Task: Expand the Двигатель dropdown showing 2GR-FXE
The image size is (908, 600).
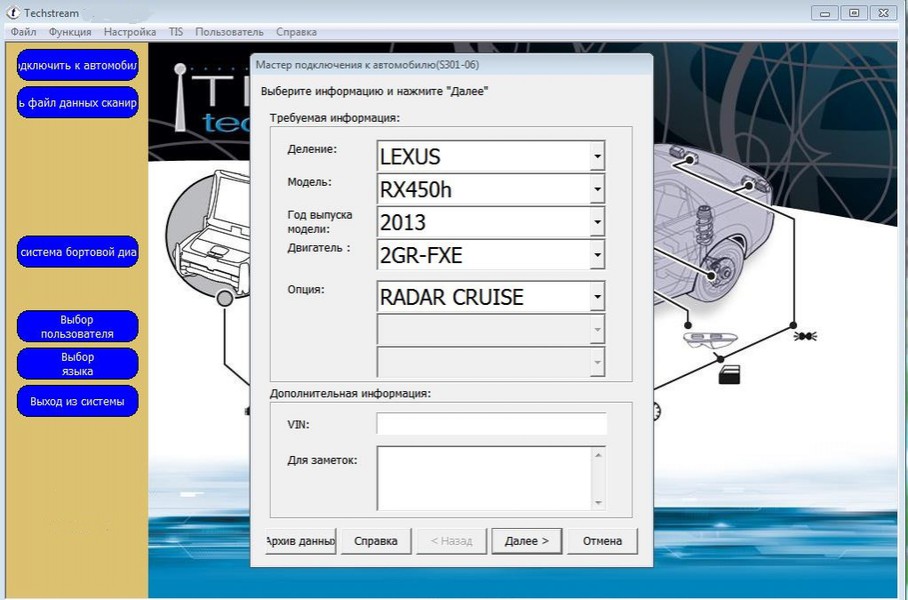Action: (x=597, y=255)
